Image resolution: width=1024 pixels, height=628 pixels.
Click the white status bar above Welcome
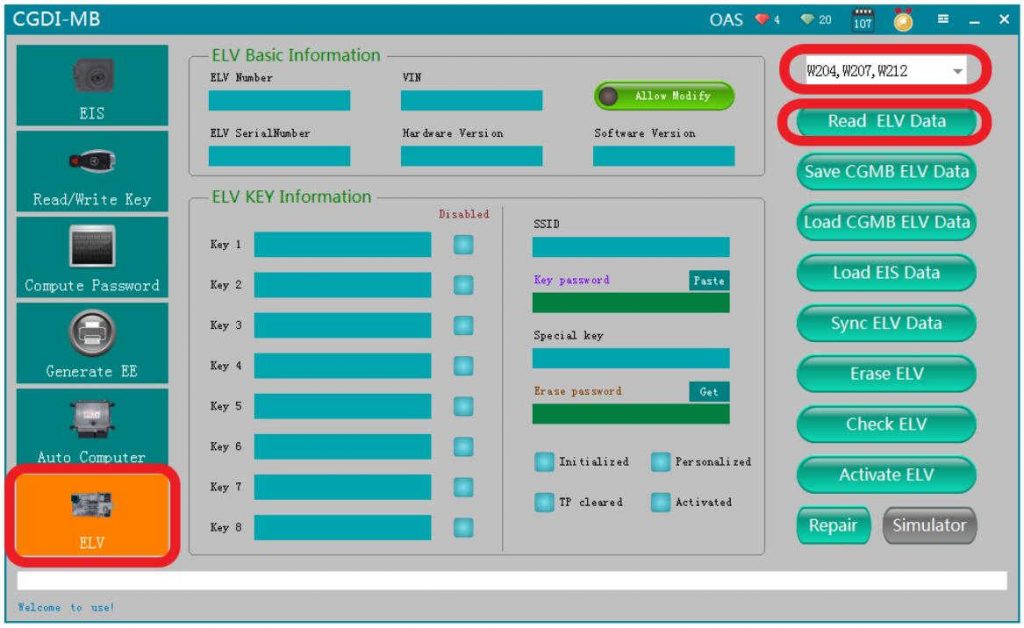(x=512, y=581)
